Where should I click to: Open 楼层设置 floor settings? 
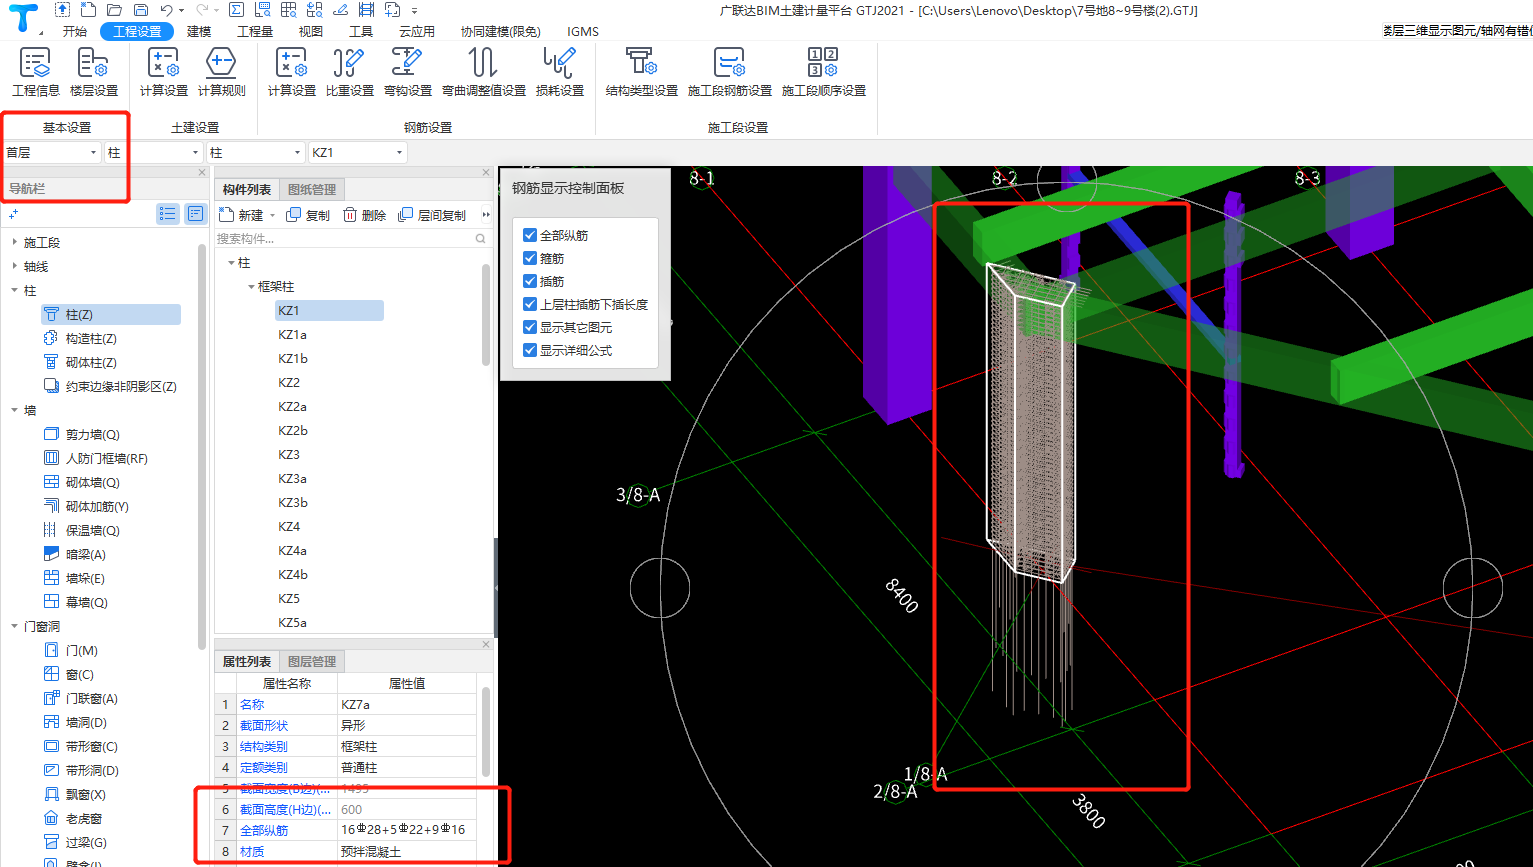coord(94,72)
